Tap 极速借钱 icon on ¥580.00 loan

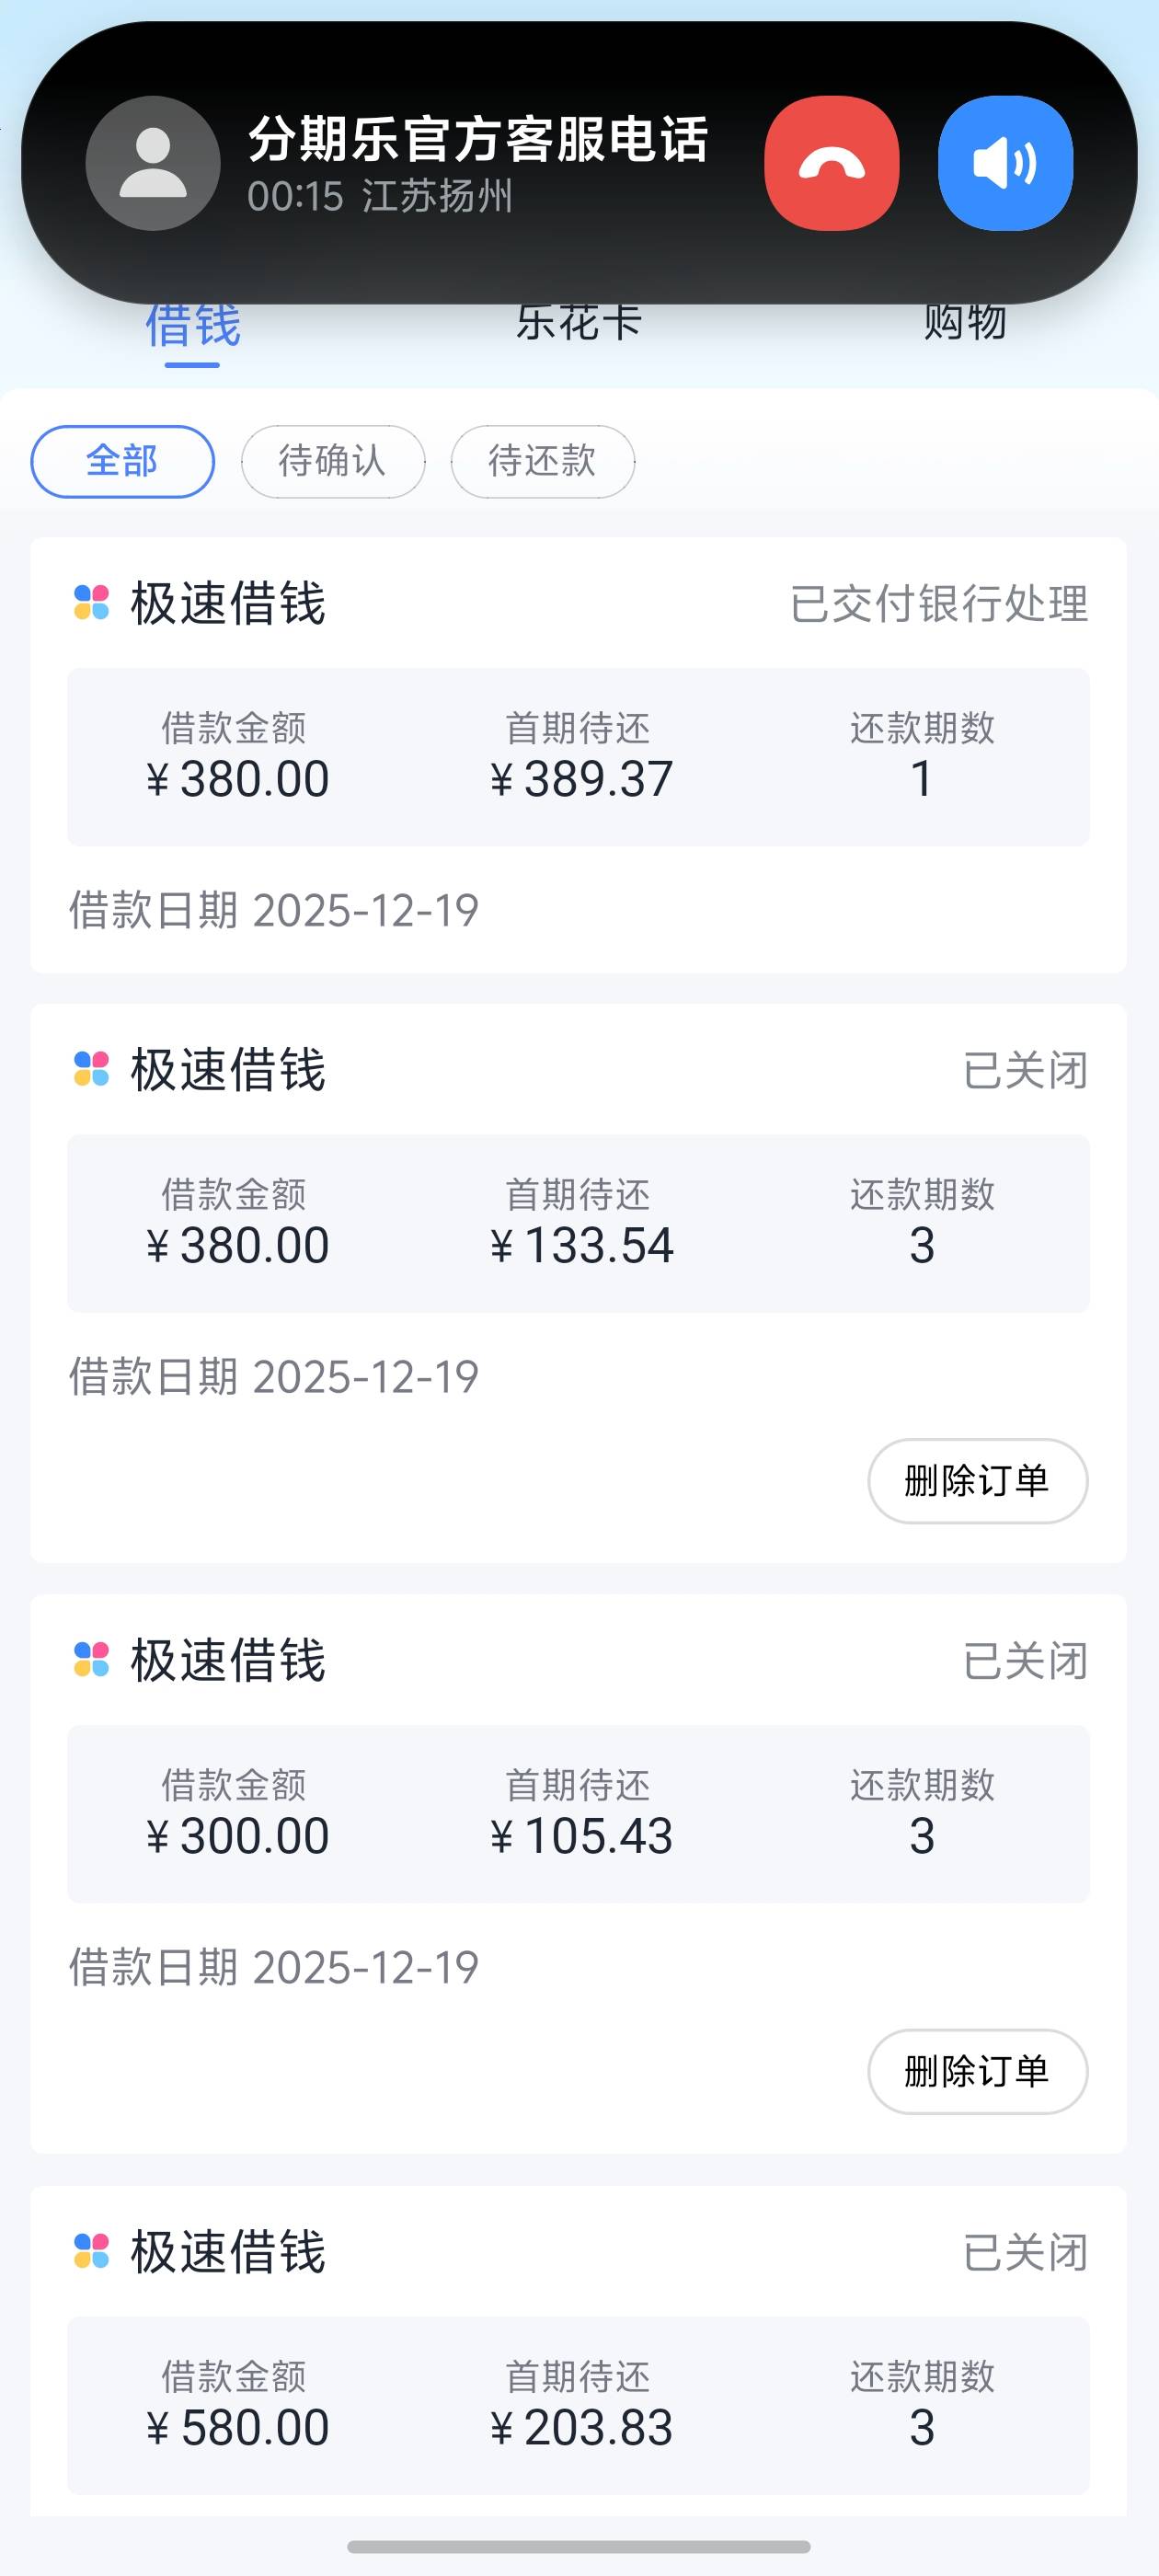(x=92, y=2251)
